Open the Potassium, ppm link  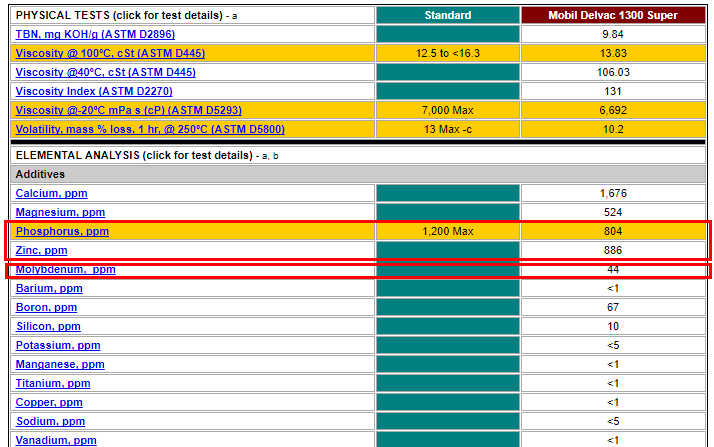(x=58, y=345)
